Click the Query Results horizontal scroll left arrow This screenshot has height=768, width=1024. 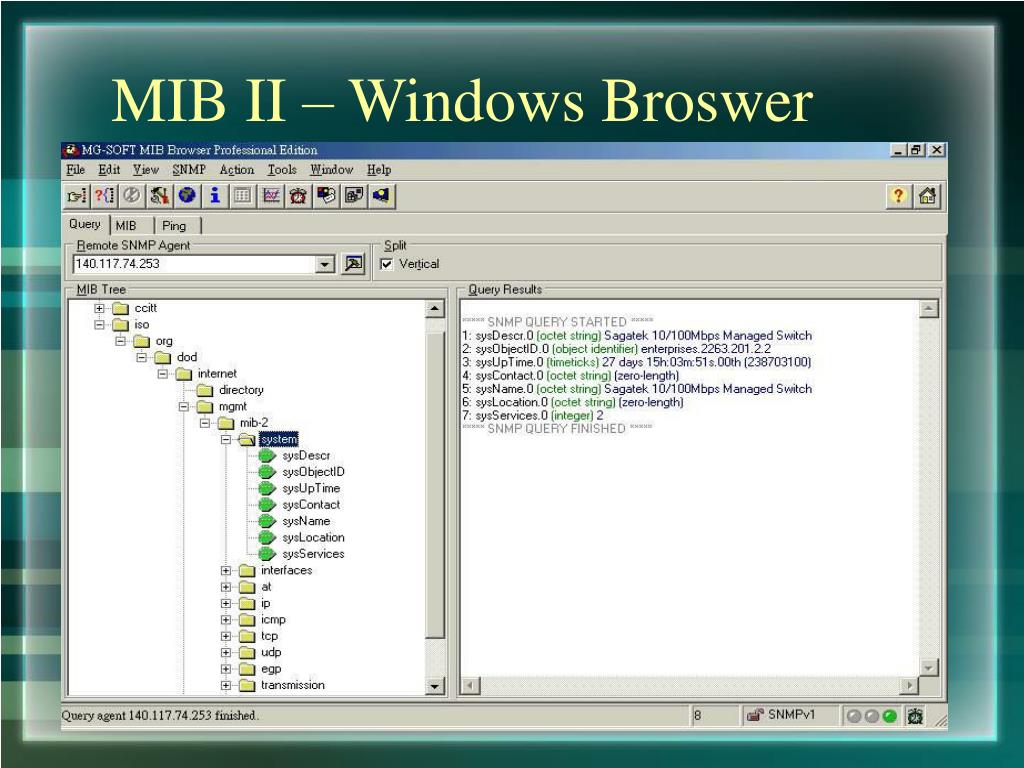(470, 686)
